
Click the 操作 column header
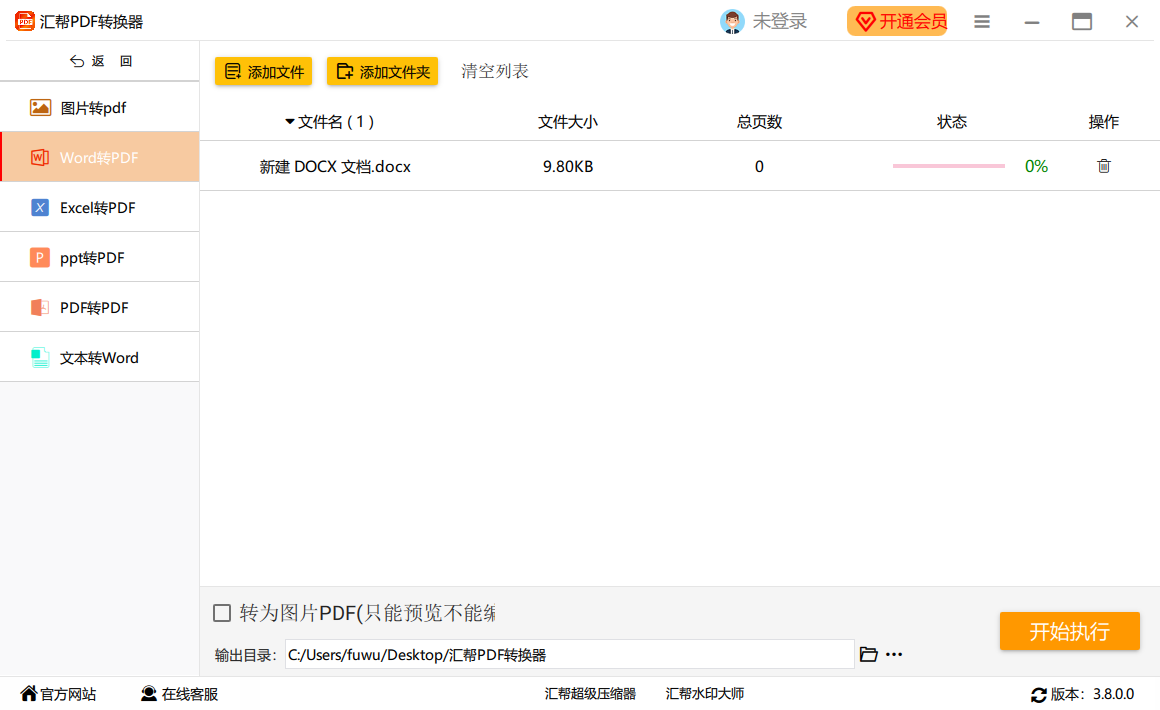(x=1103, y=122)
